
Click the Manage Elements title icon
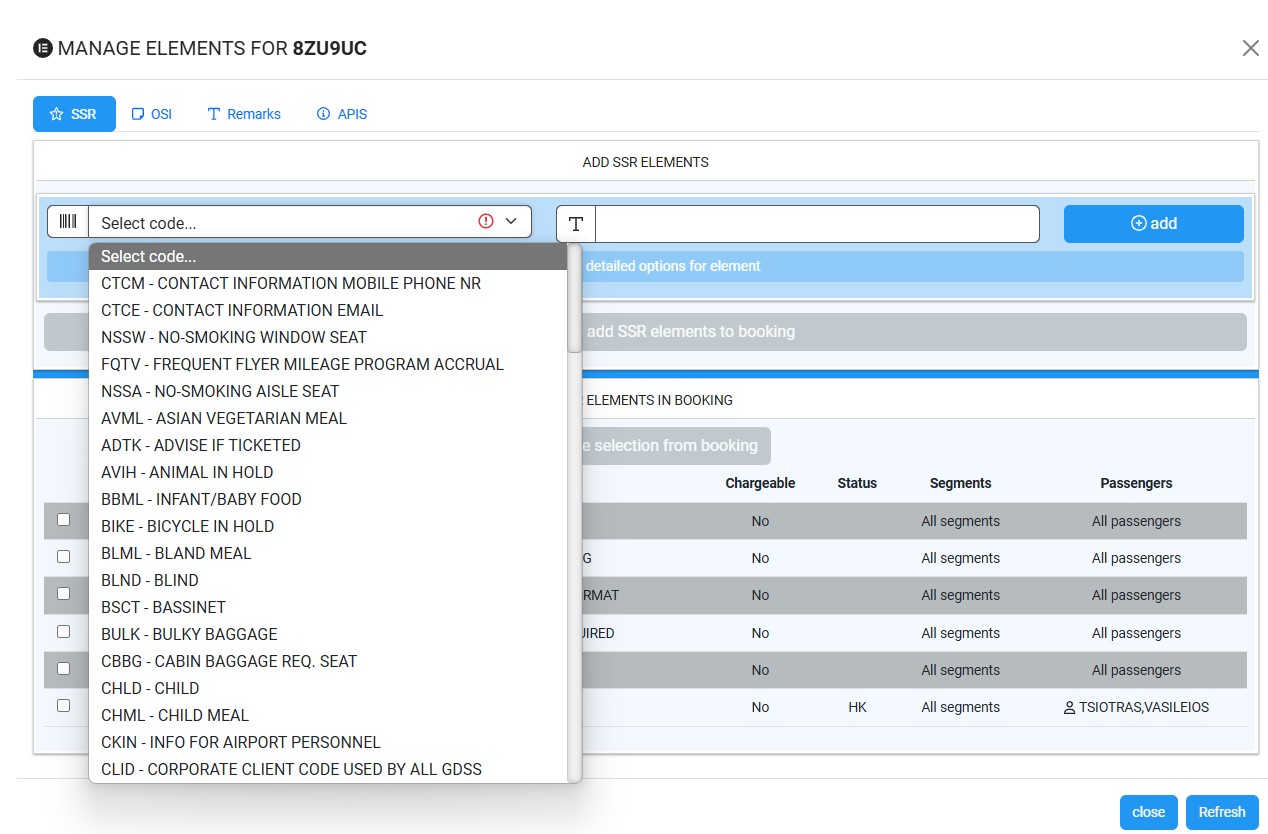point(42,48)
